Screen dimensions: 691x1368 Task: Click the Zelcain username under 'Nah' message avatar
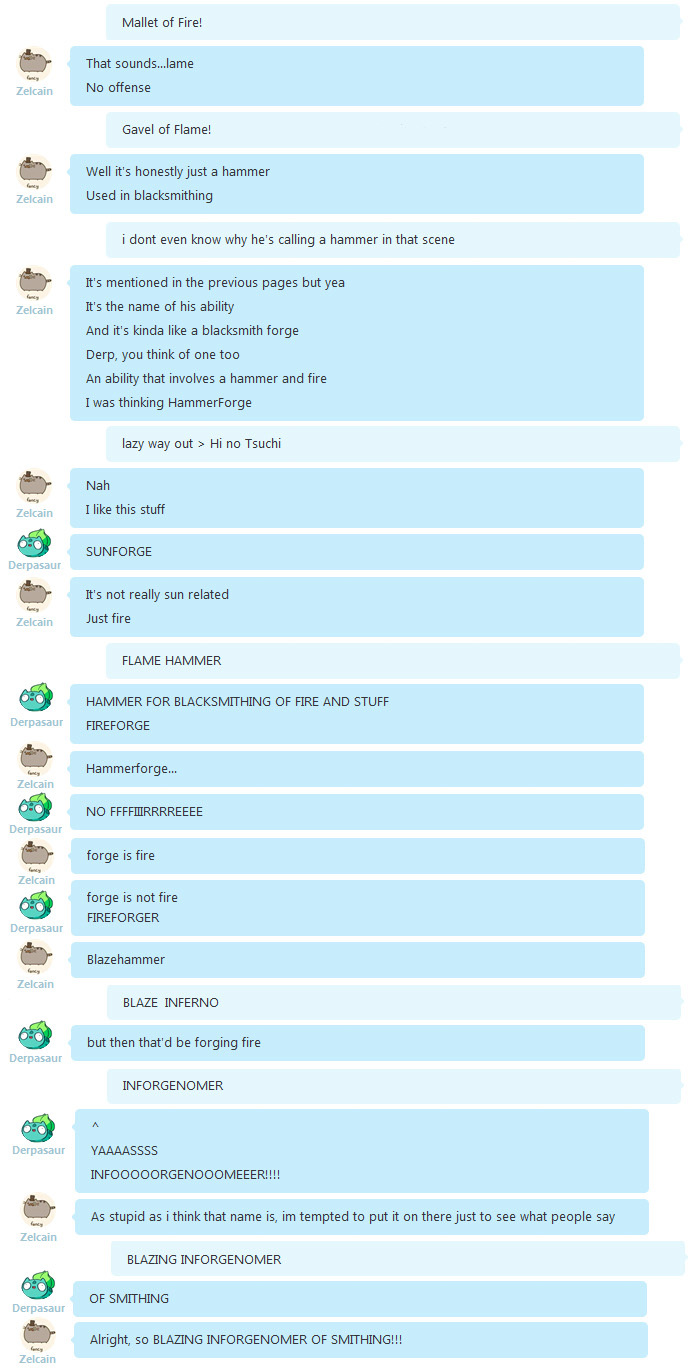pos(35,513)
